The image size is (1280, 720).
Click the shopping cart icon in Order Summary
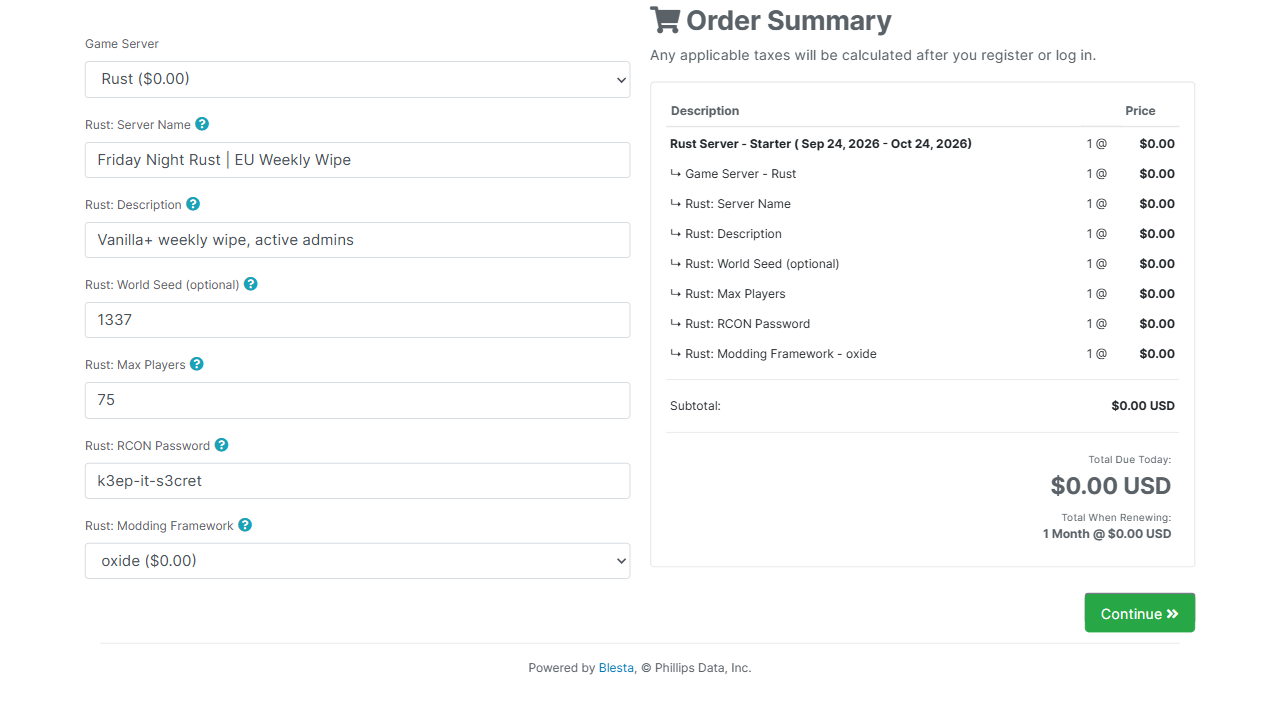(665, 20)
